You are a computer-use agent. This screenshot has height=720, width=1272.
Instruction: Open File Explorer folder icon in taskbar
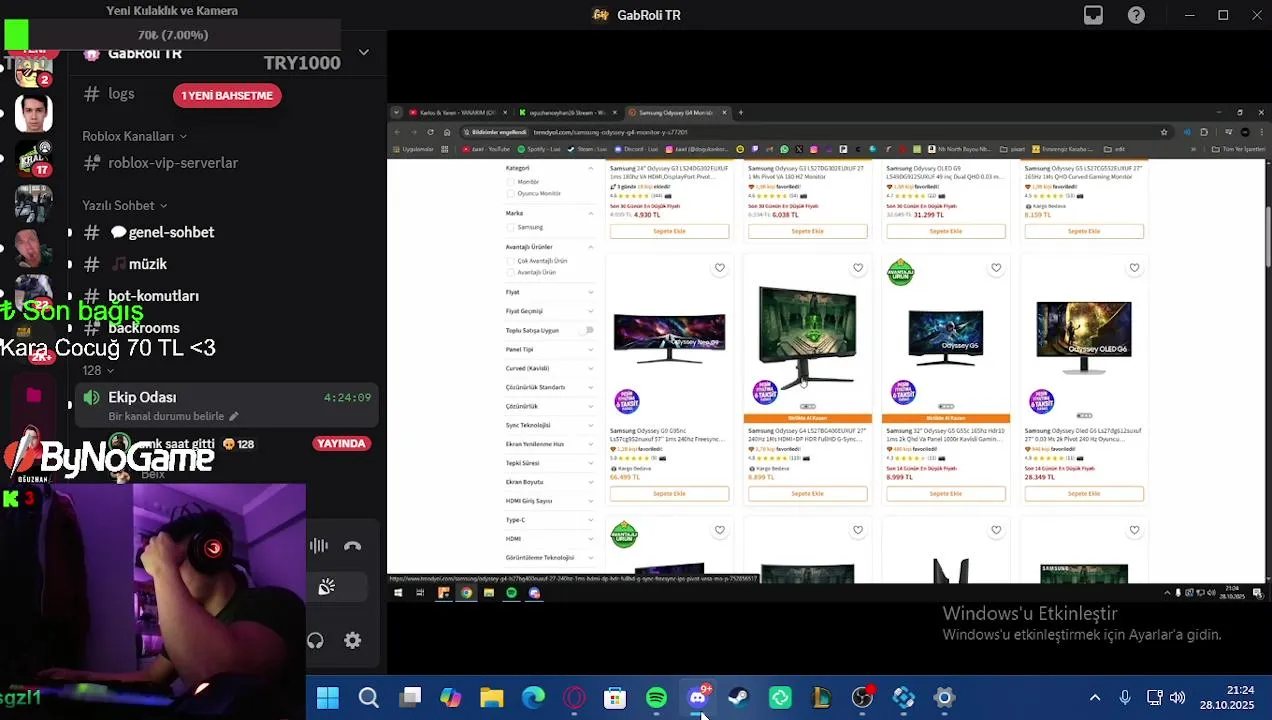coord(492,698)
